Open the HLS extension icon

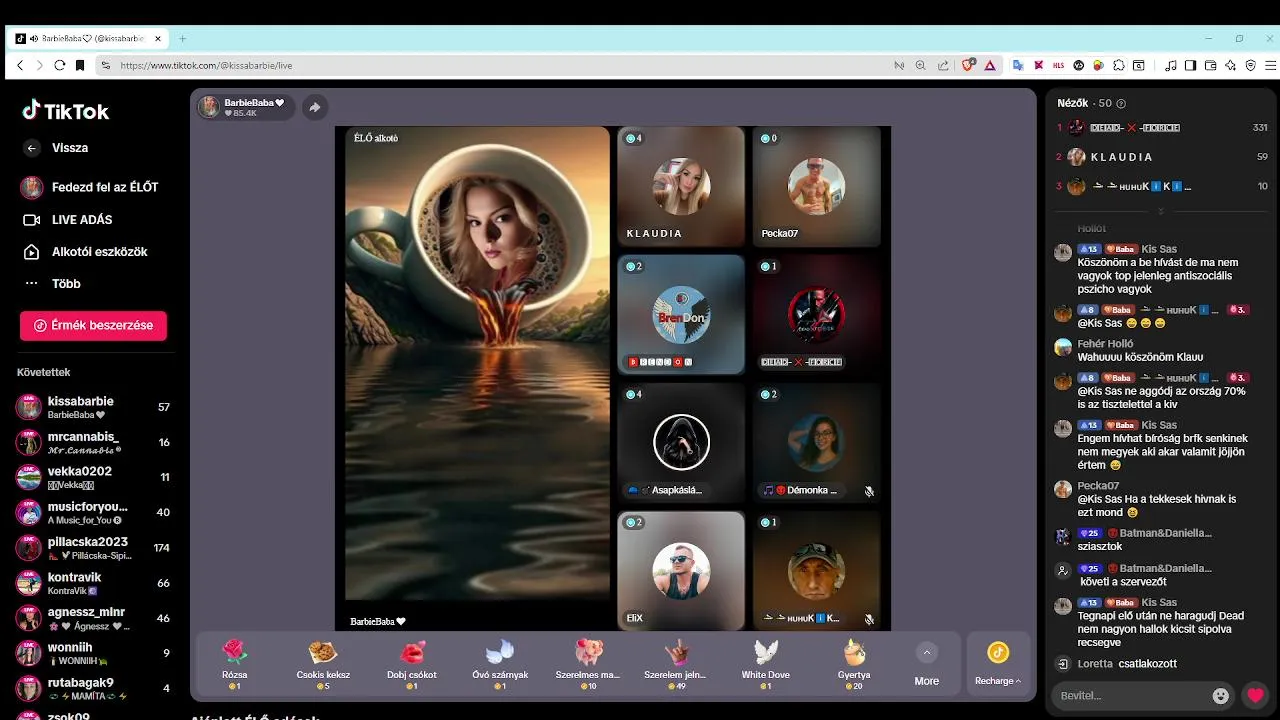(x=1059, y=65)
